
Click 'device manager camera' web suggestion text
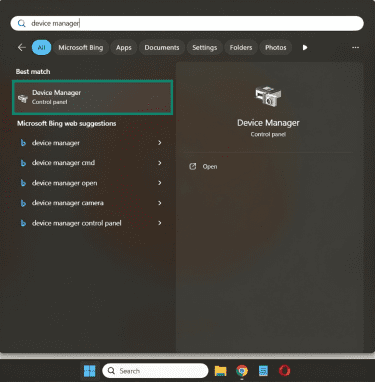pyautogui.click(x=68, y=203)
